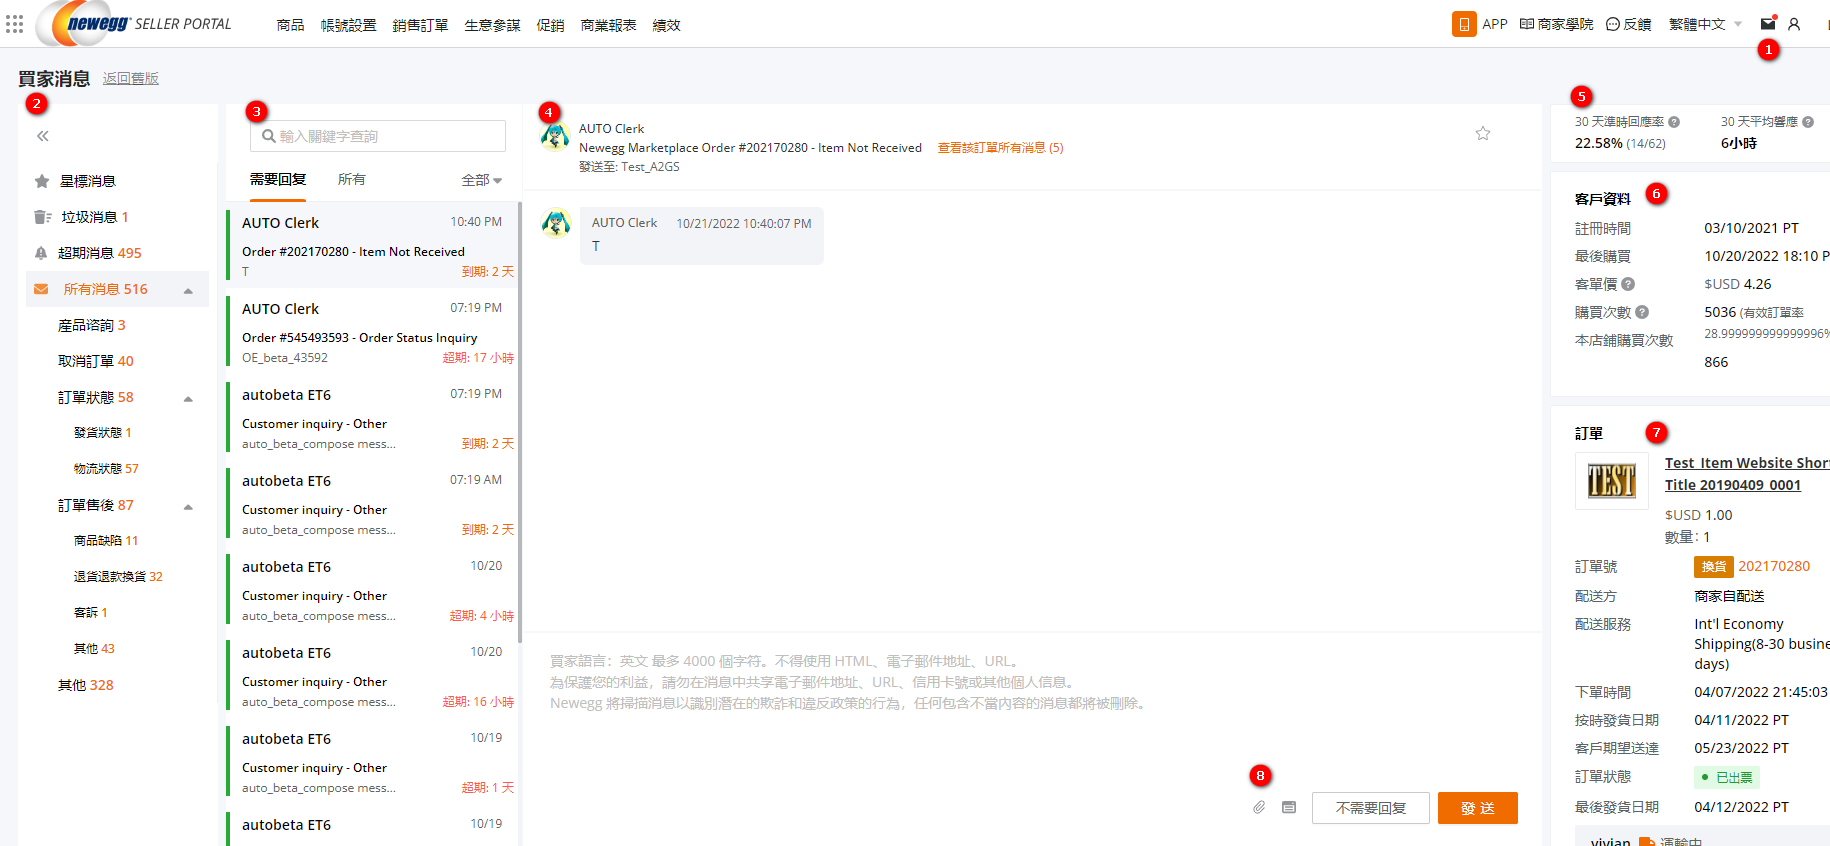Screen dimensions: 1830x846
Task: Click the 不需要回复 button
Action: tap(1371, 808)
